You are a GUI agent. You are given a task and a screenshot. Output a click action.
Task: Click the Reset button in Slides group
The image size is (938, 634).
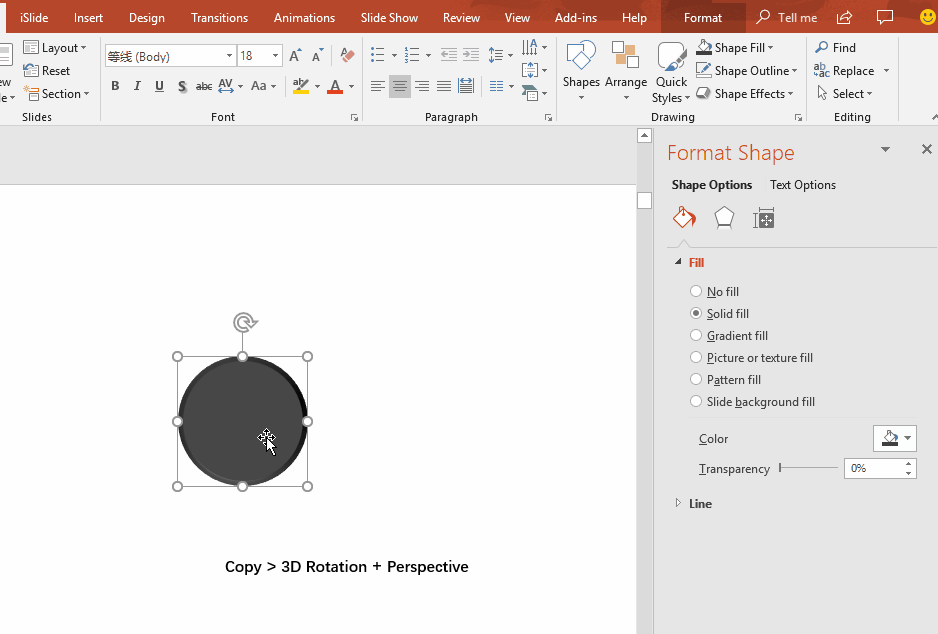[48, 70]
